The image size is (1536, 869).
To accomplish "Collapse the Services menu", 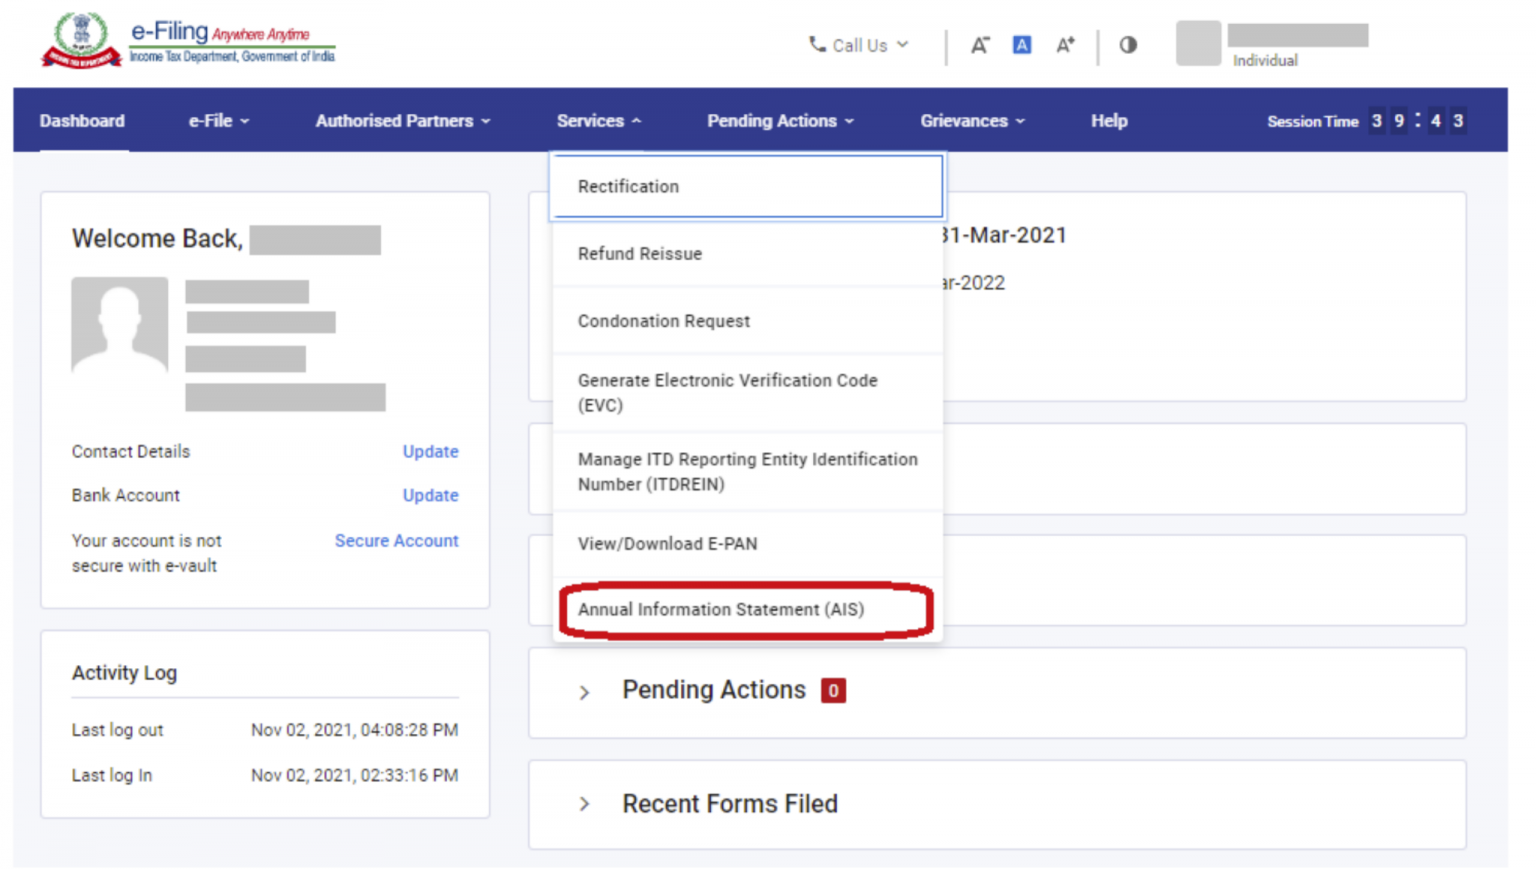I will pyautogui.click(x=598, y=121).
